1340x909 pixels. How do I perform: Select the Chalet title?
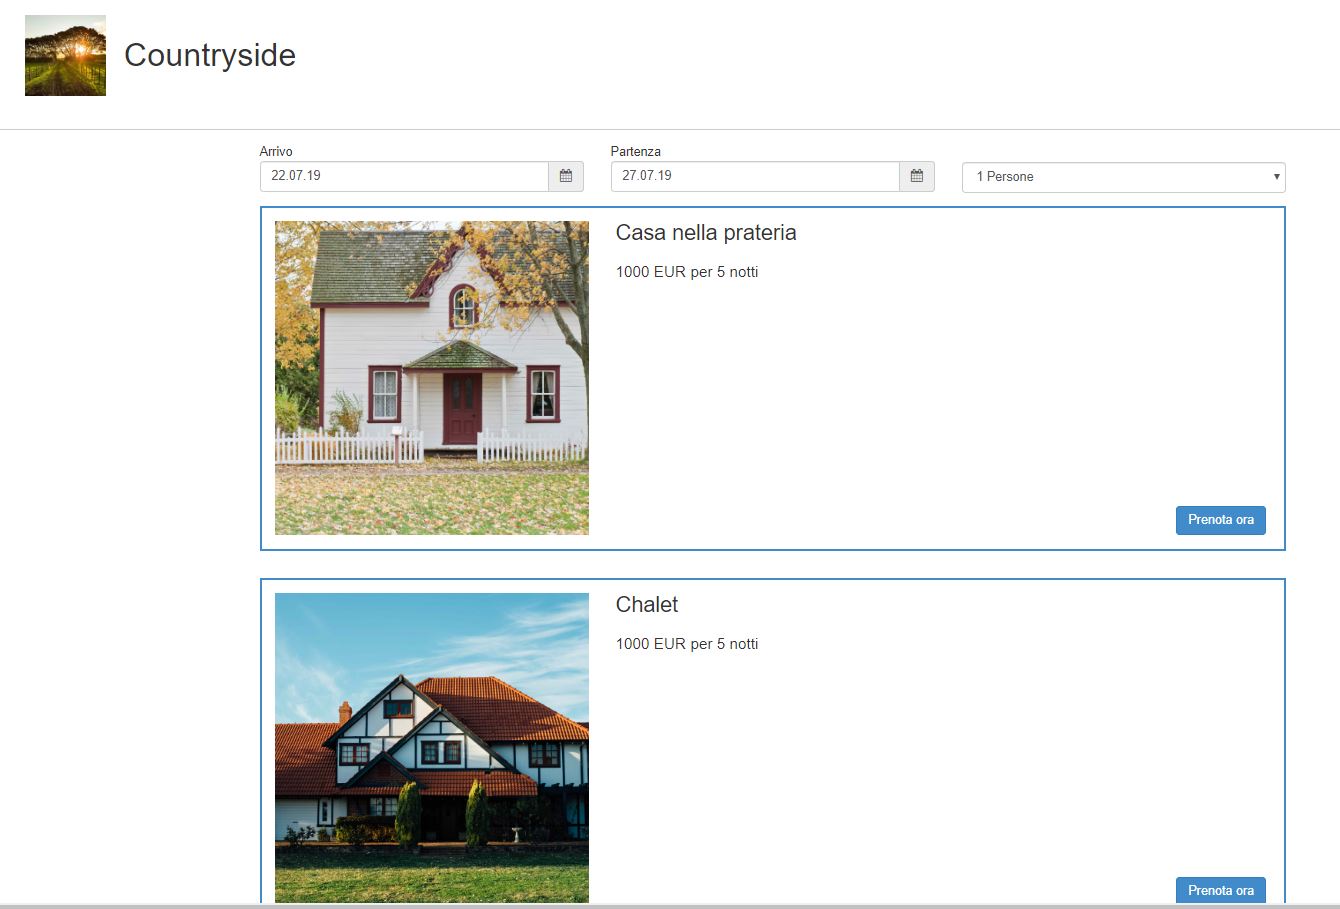pos(647,605)
